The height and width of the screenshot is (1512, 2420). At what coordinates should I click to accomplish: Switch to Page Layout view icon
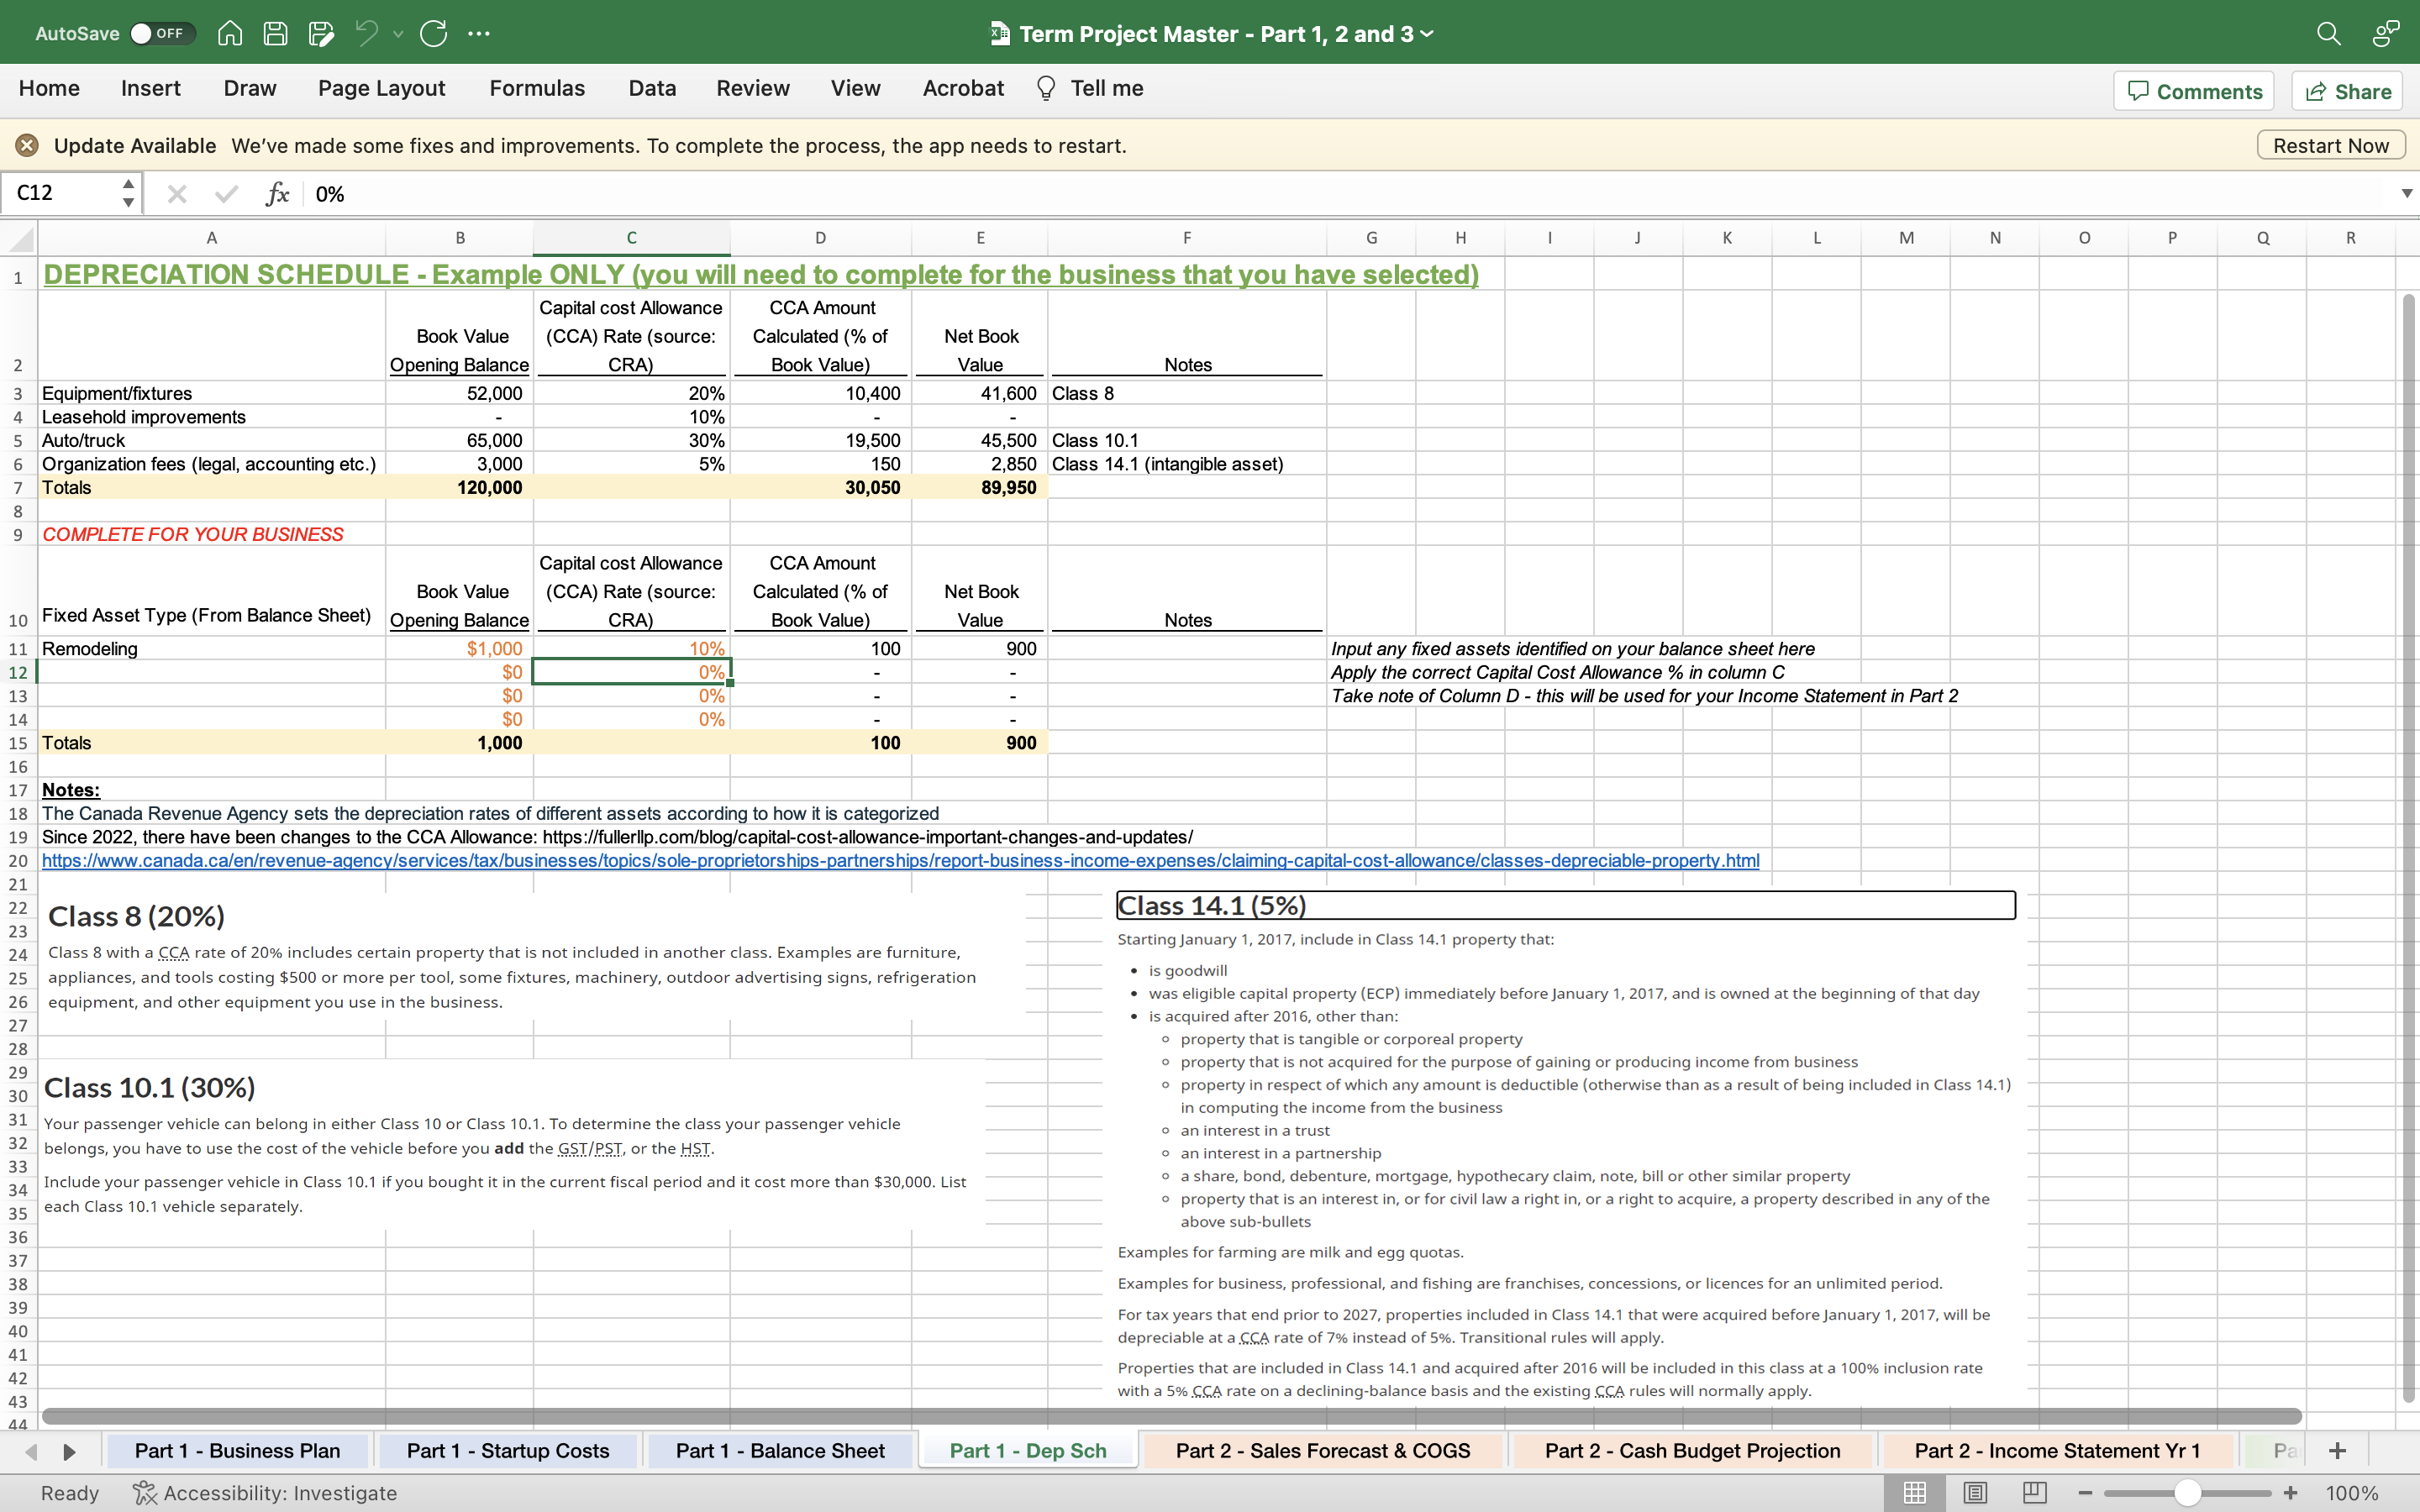[1974, 1492]
